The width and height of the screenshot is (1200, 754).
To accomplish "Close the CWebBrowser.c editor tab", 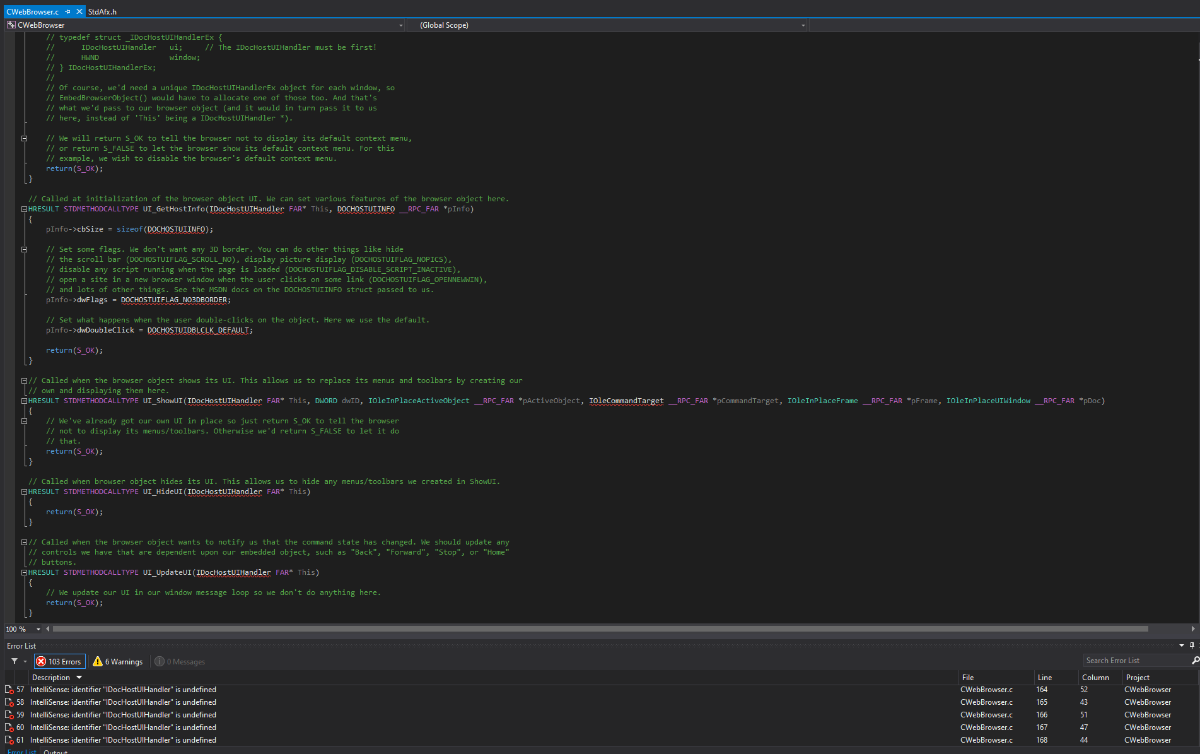I will click(x=78, y=10).
